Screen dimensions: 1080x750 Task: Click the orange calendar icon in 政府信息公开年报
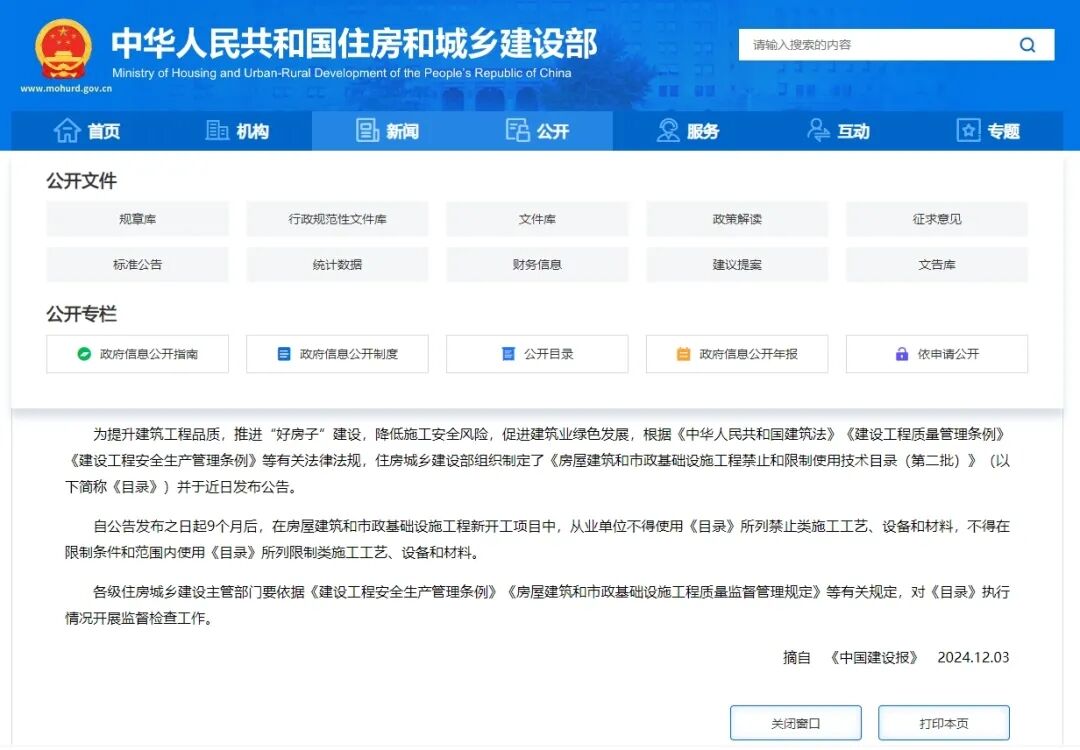tap(683, 354)
